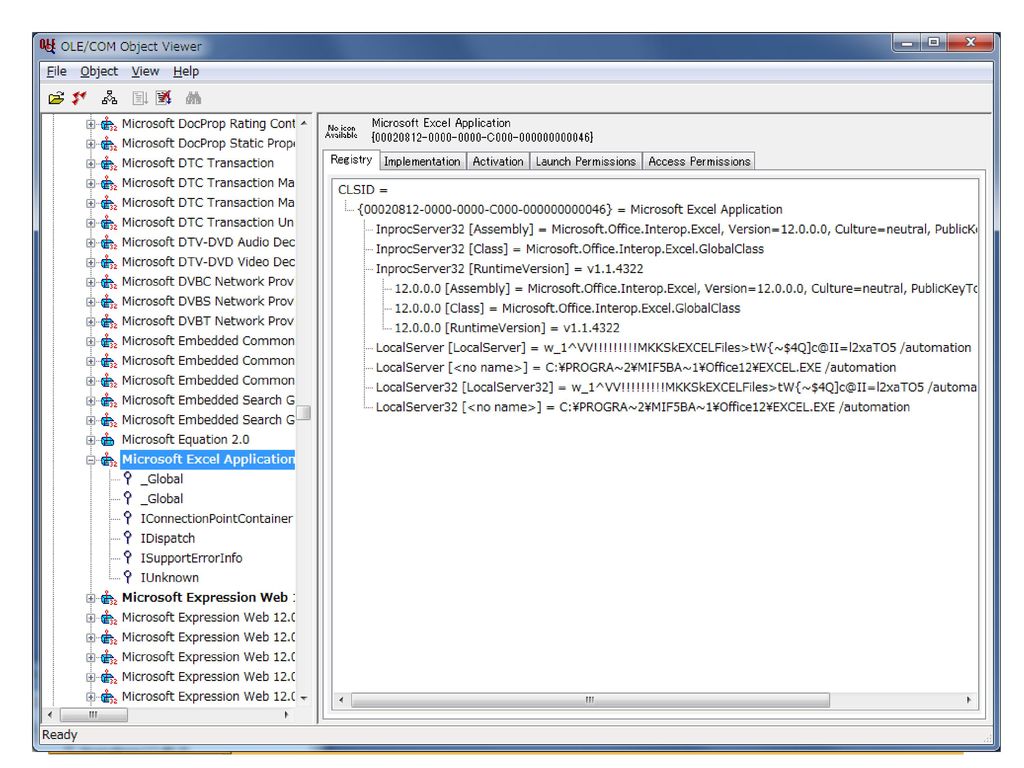The width and height of the screenshot is (1024, 768).
Task: Open the Launch Permissions tab
Action: 586,161
